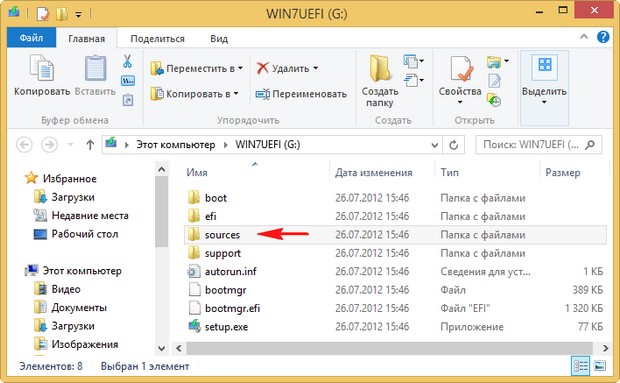The image size is (620, 383).
Task: Open the File (Файл) tab
Action: click(31, 38)
